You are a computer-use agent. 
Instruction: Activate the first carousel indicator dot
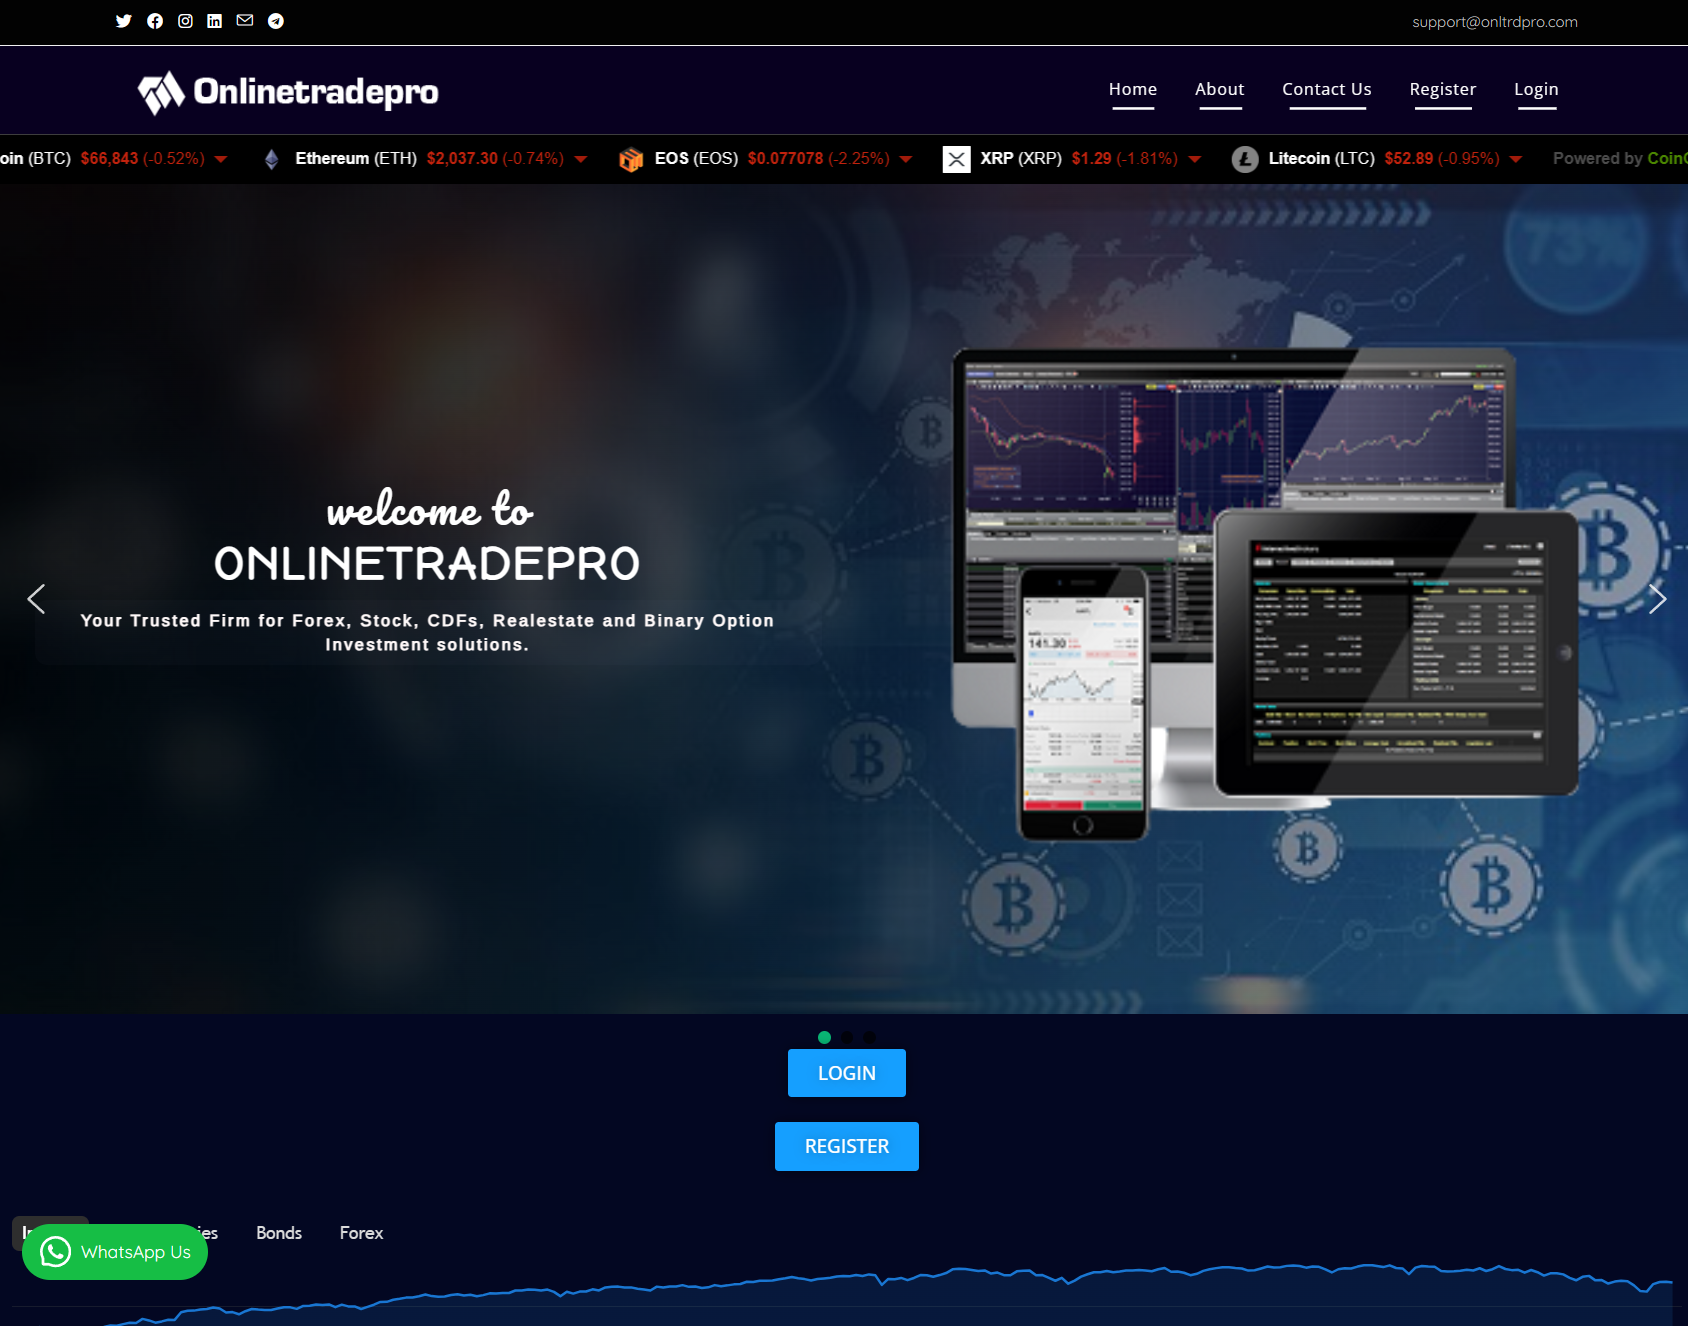coord(825,1038)
